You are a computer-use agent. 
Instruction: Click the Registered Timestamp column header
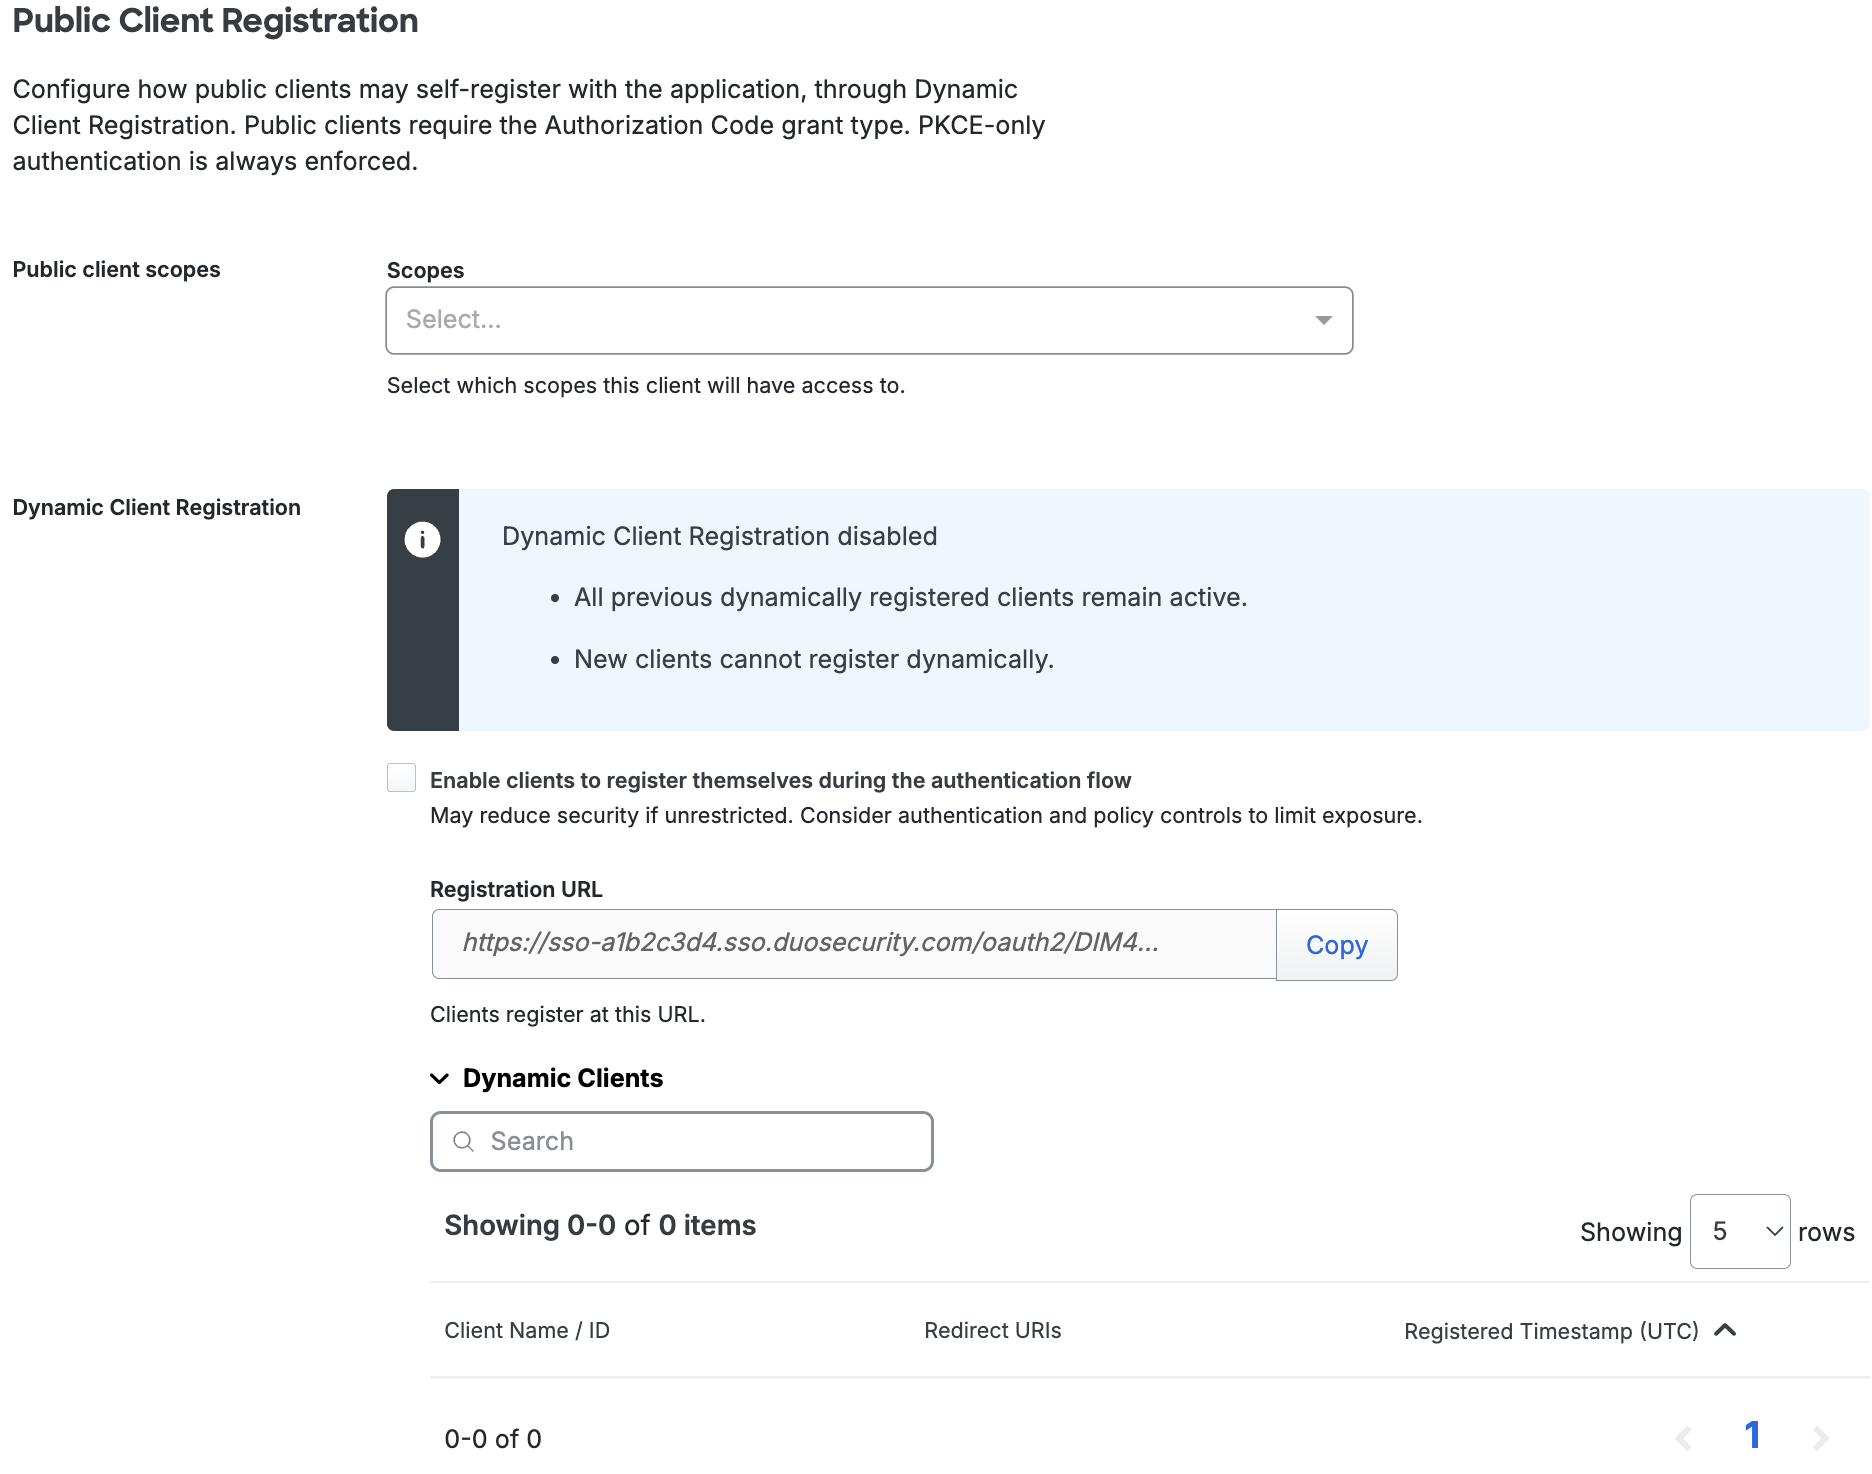coord(1550,1330)
